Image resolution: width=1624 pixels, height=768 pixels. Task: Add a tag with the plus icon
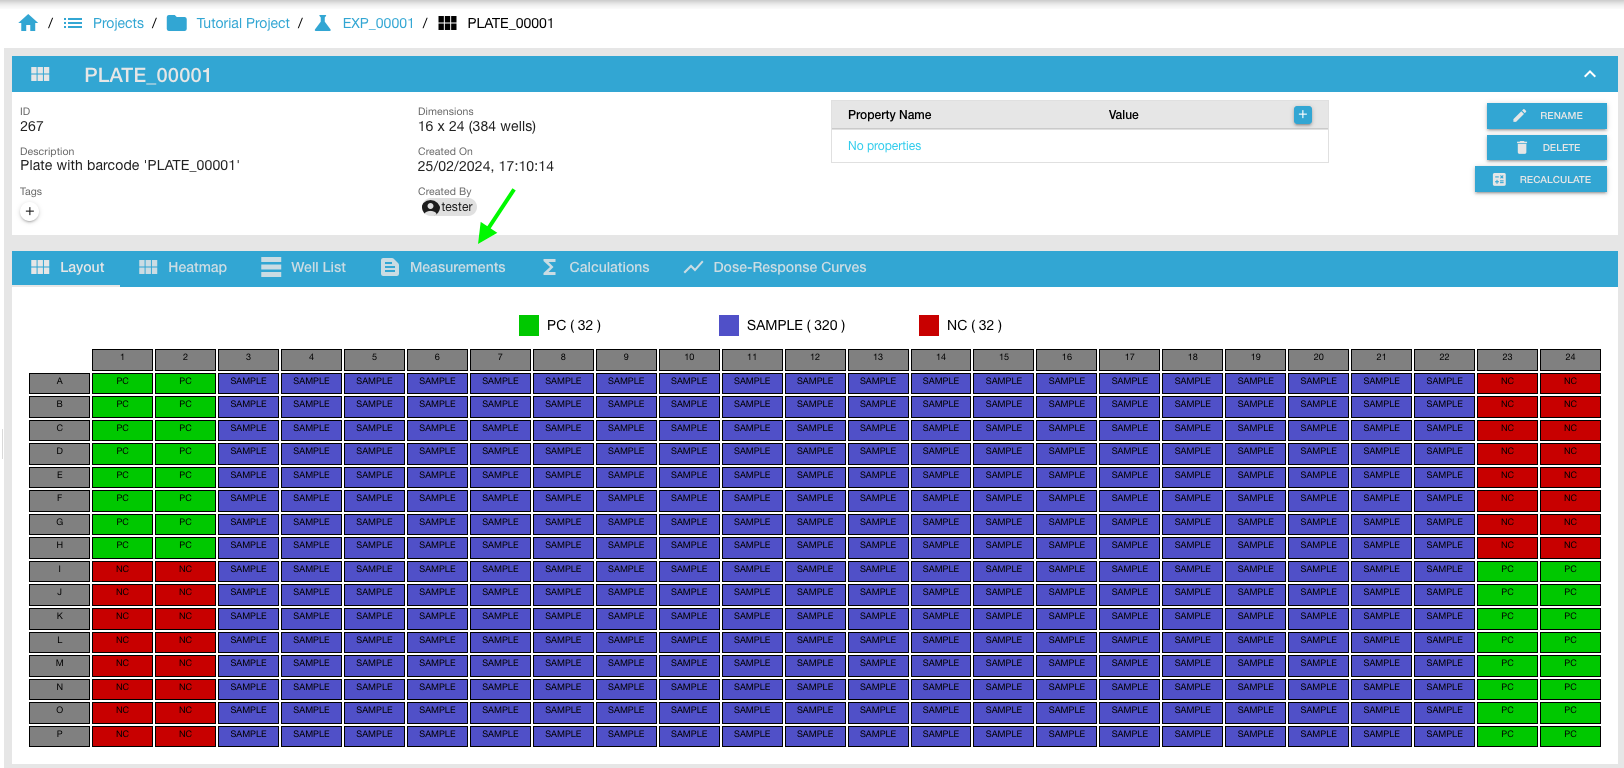click(30, 211)
